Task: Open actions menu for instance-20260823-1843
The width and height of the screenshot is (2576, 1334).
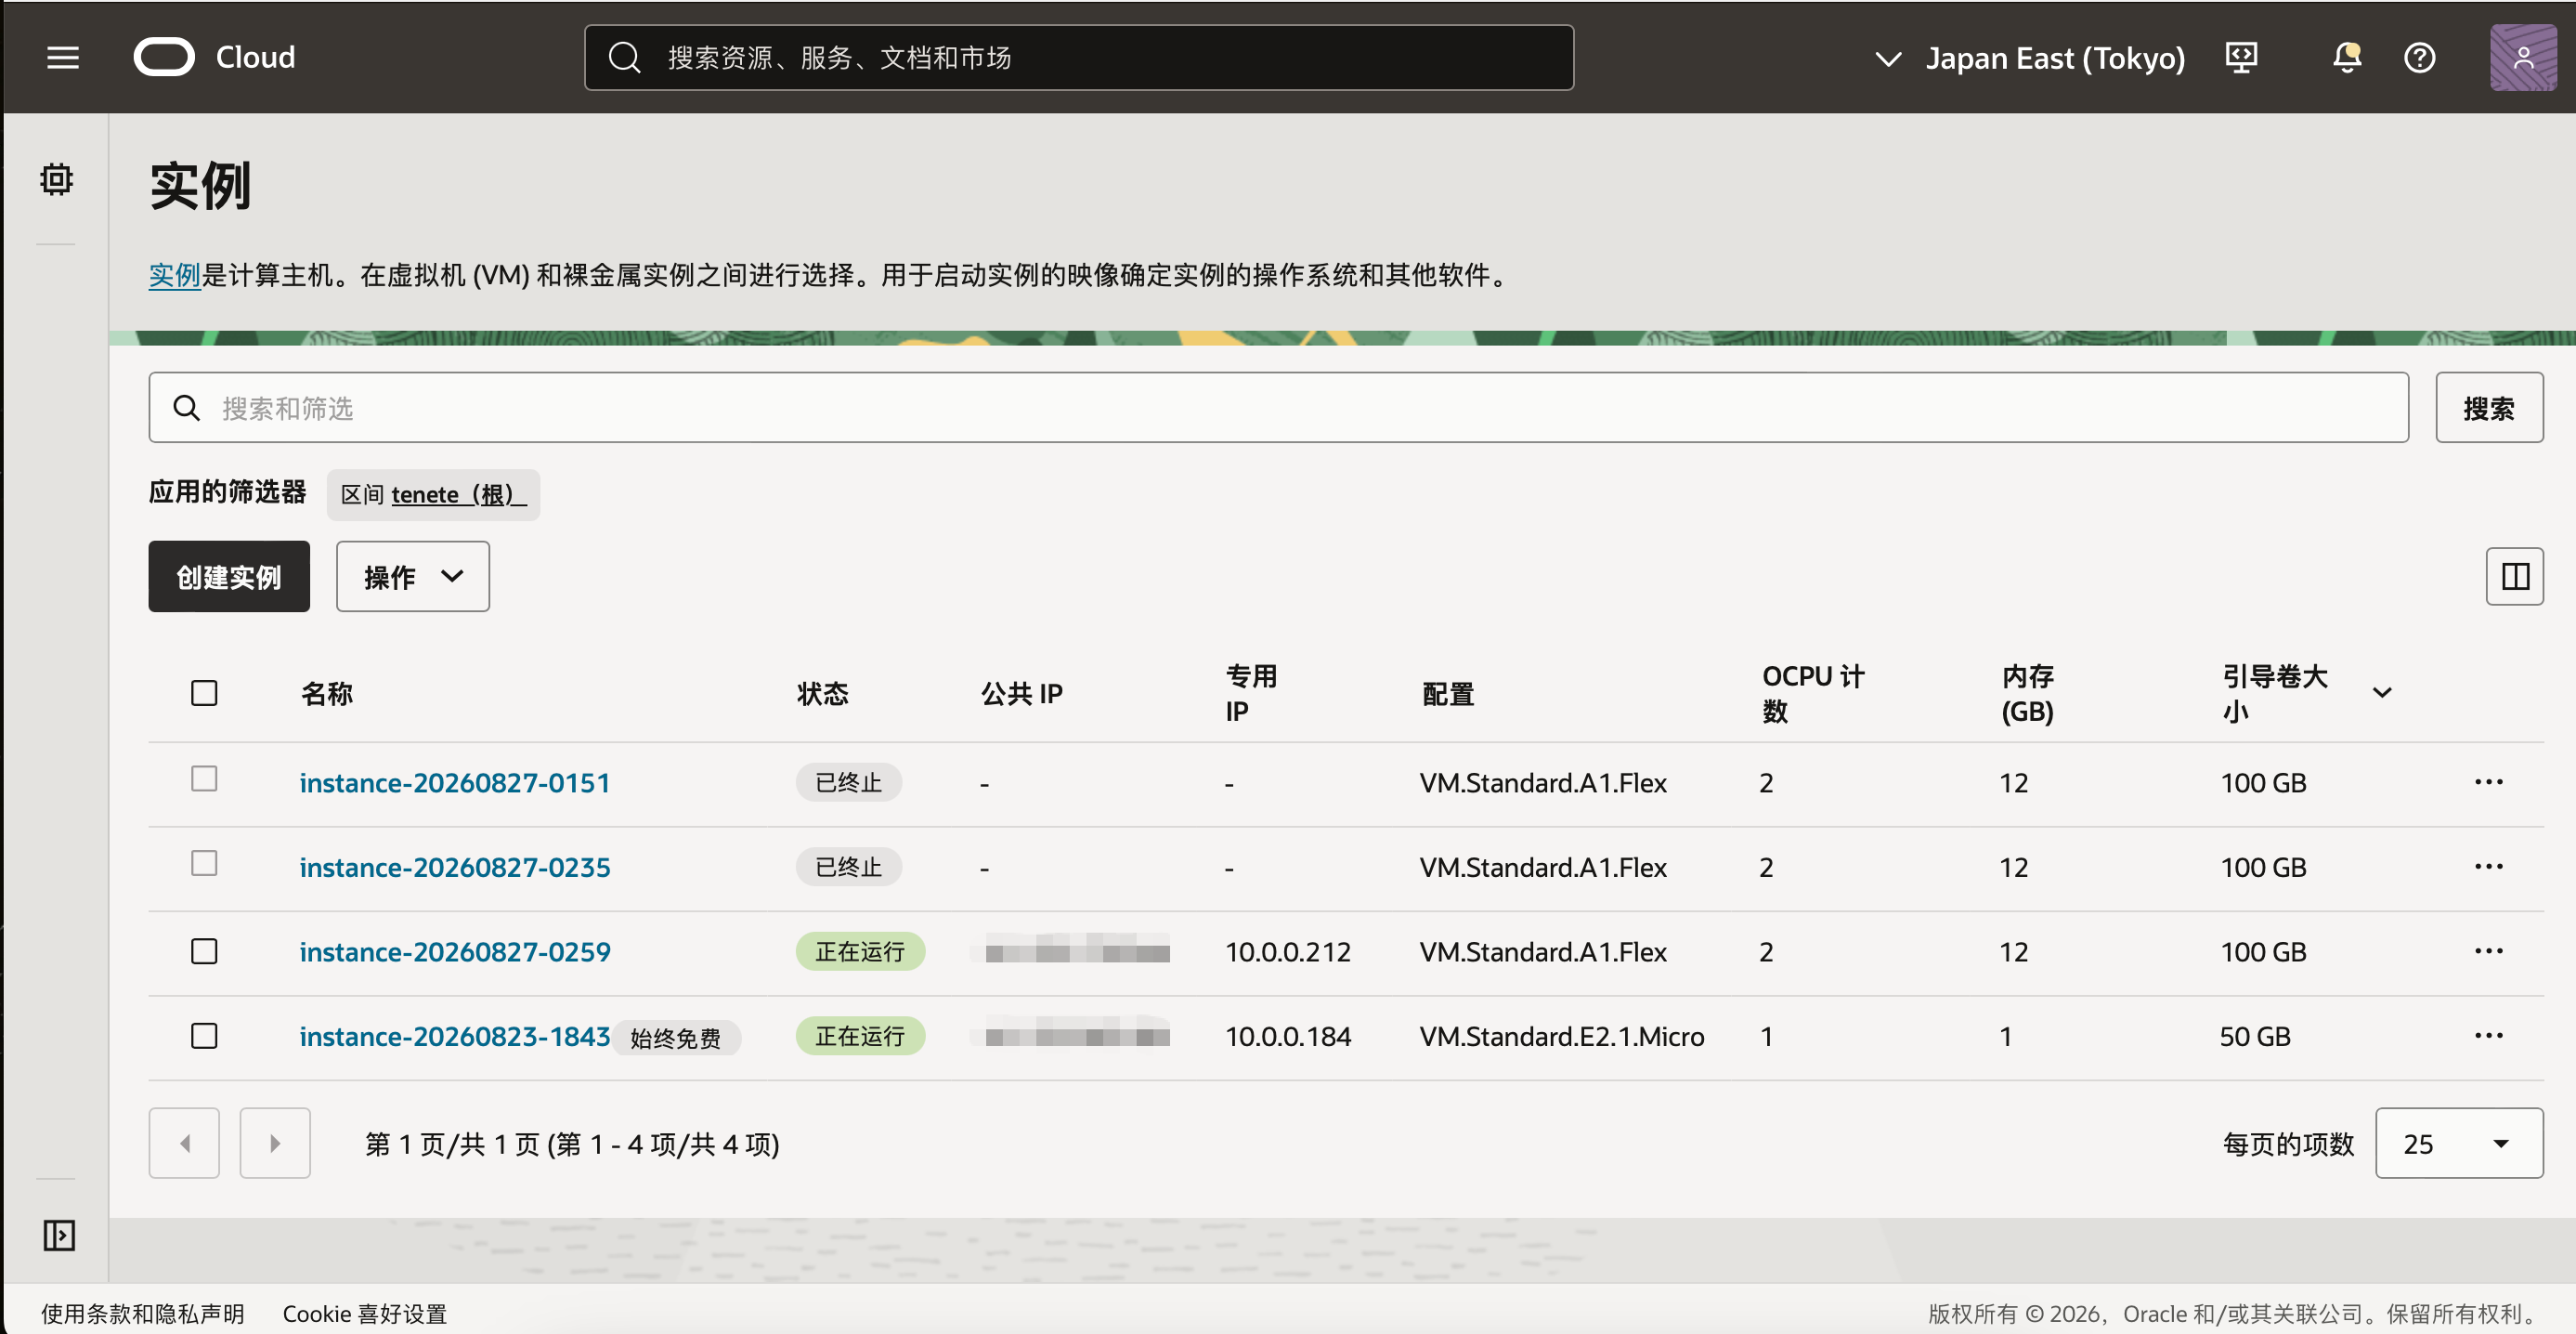Action: pyautogui.click(x=2488, y=1036)
